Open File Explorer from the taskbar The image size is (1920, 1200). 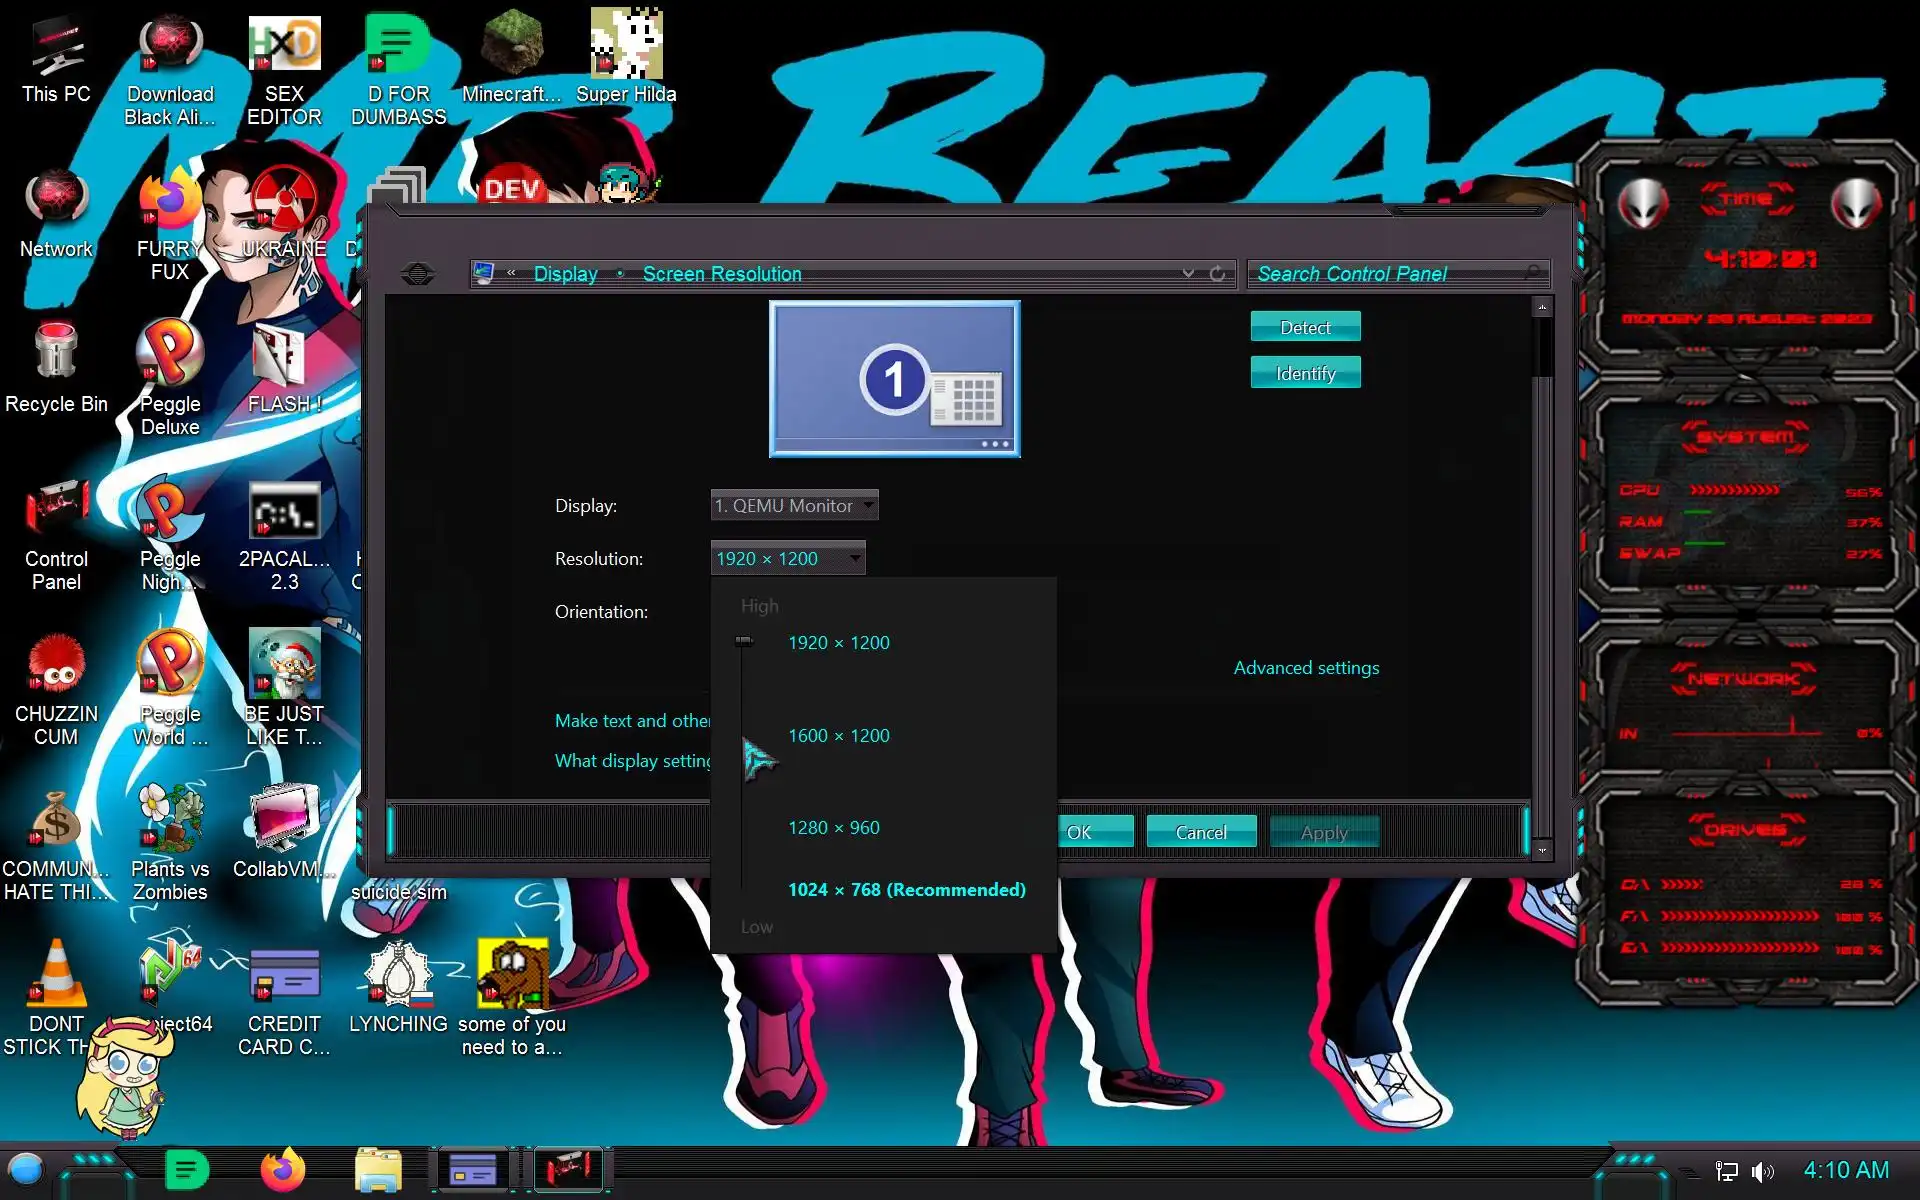[x=378, y=1170]
